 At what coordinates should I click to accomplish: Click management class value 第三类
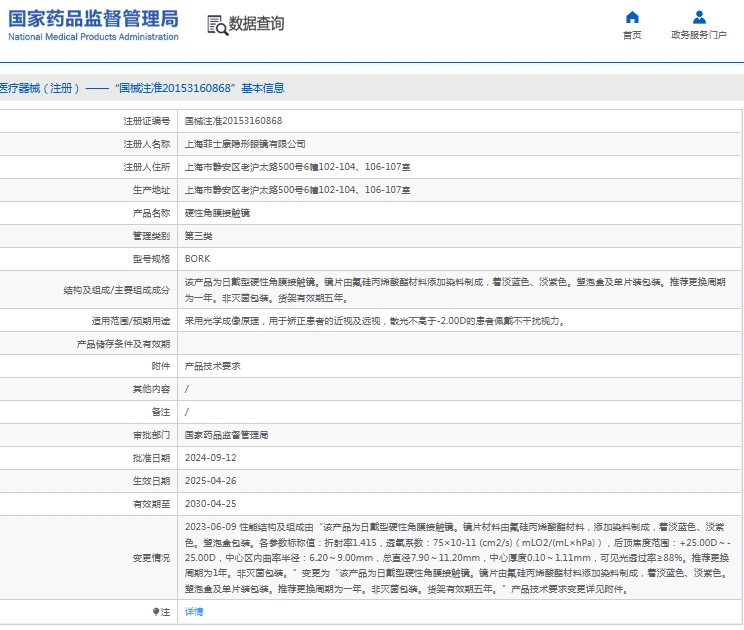point(198,236)
